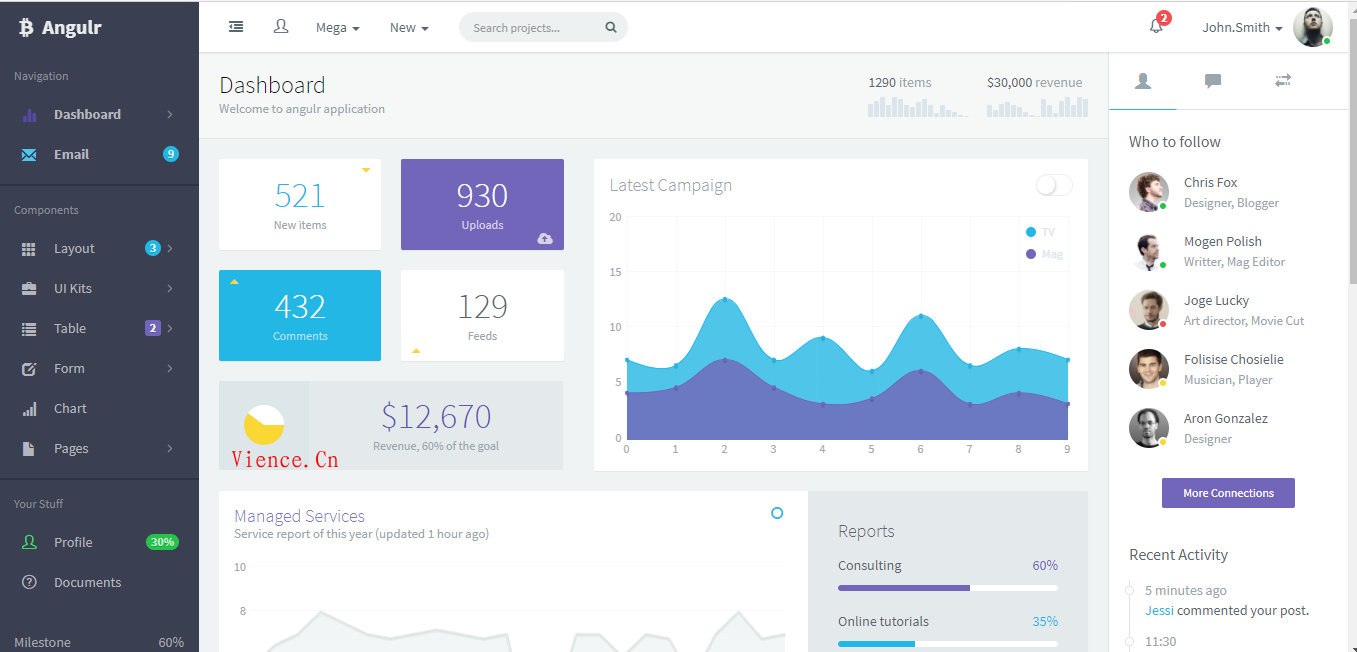This screenshot has width=1357, height=652.
Task: Click the sidebar collapse icon in header
Action: (236, 27)
